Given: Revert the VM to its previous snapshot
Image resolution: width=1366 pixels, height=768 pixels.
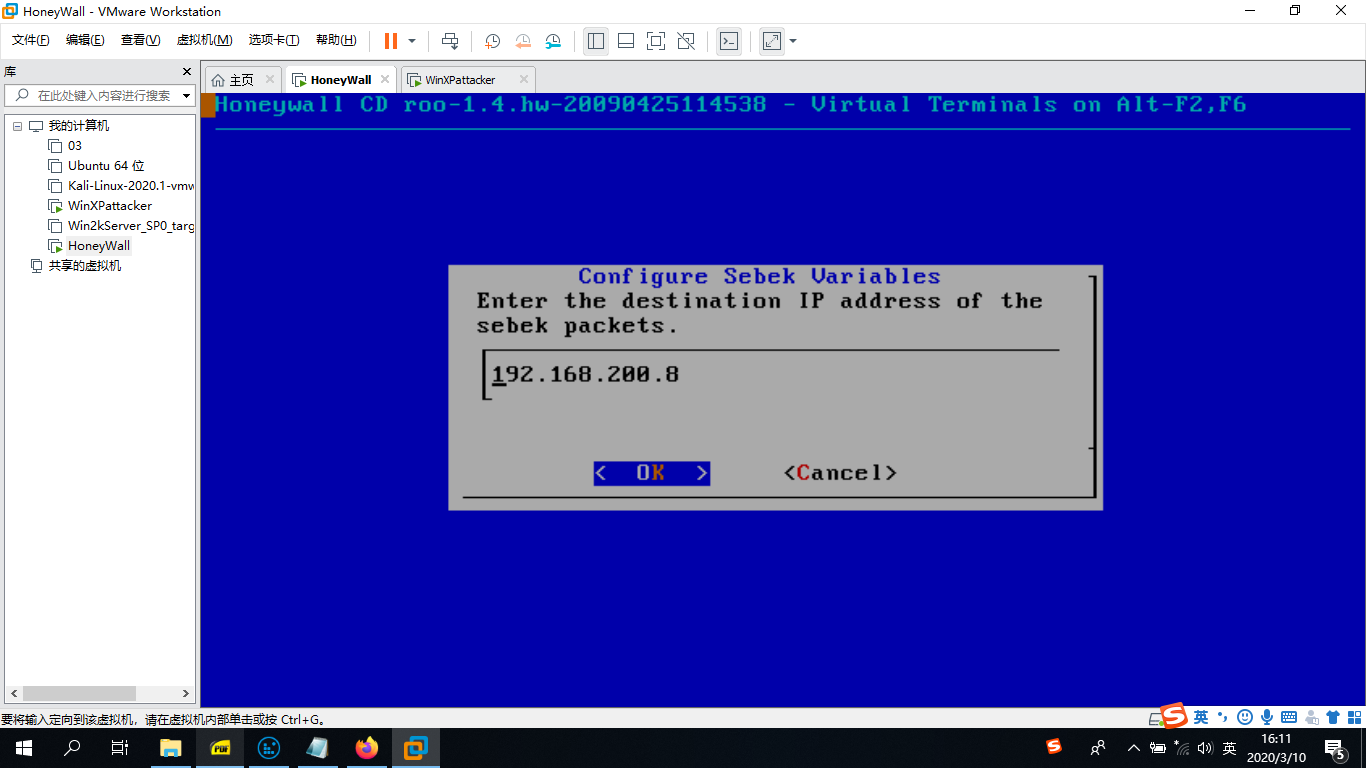Looking at the screenshot, I should 523,41.
